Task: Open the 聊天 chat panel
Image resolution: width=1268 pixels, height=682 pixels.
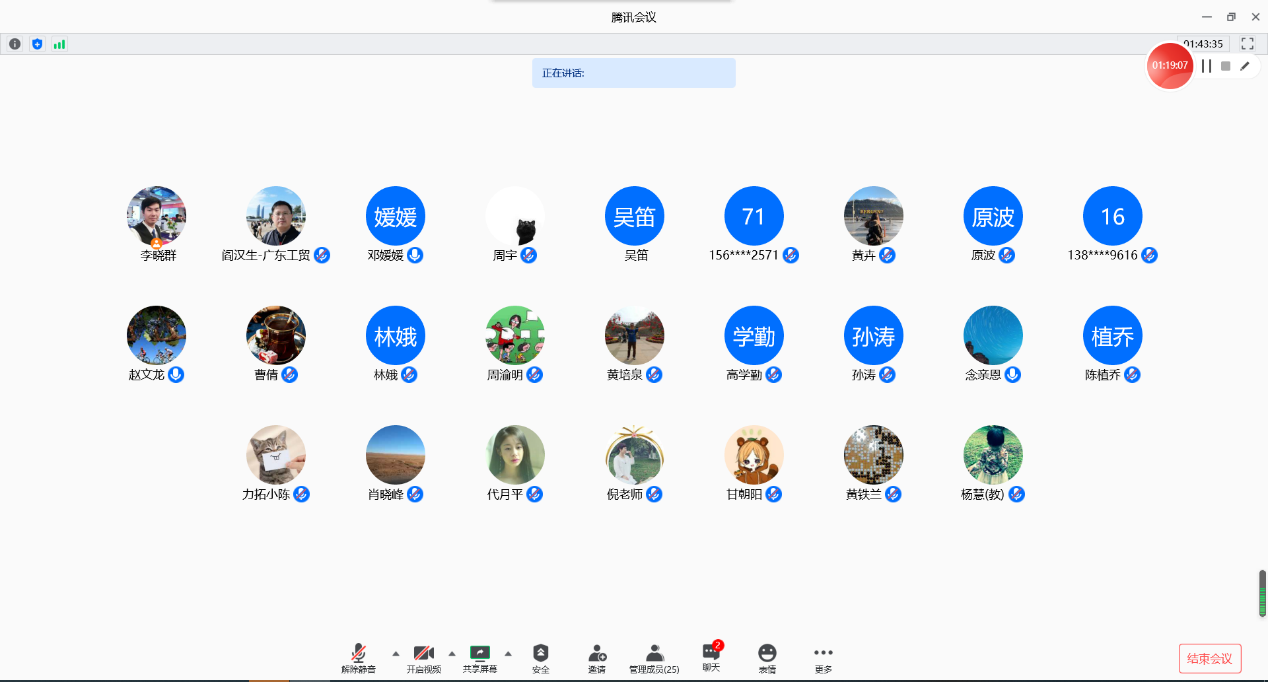Action: point(711,657)
